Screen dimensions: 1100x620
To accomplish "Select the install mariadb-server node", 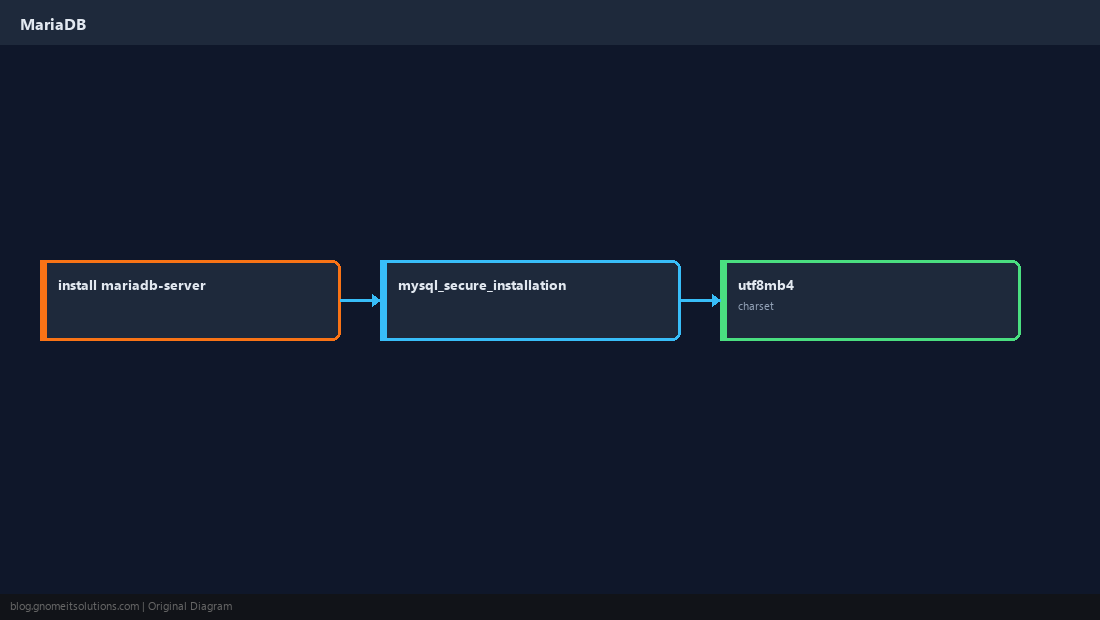I will click(x=190, y=300).
